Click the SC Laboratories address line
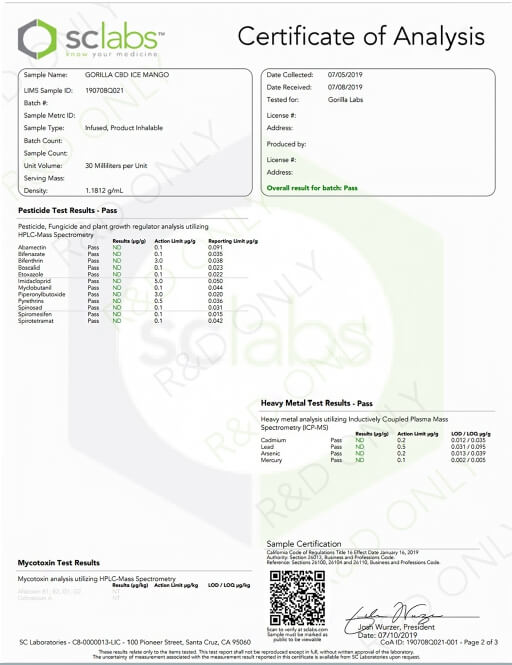This screenshot has width=512, height=665. (135, 642)
